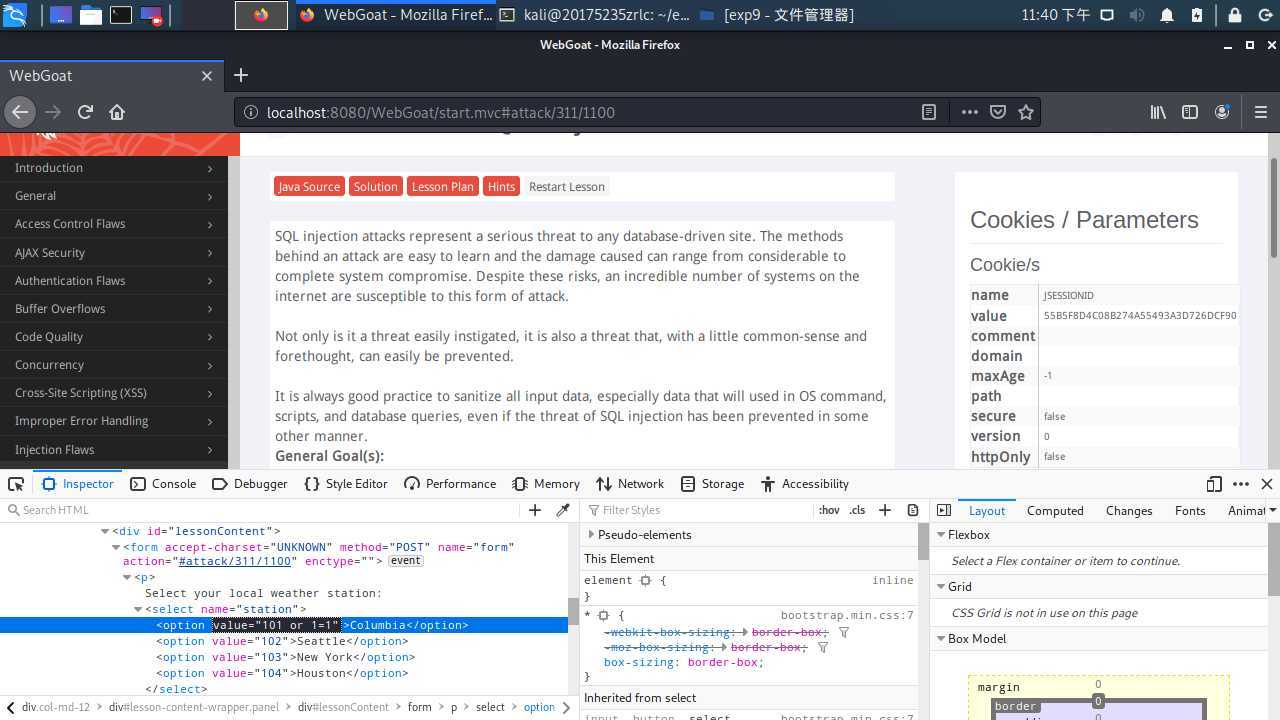Screen dimensions: 1280x720
Task: Create a new node with the plus icon
Action: click(x=535, y=510)
